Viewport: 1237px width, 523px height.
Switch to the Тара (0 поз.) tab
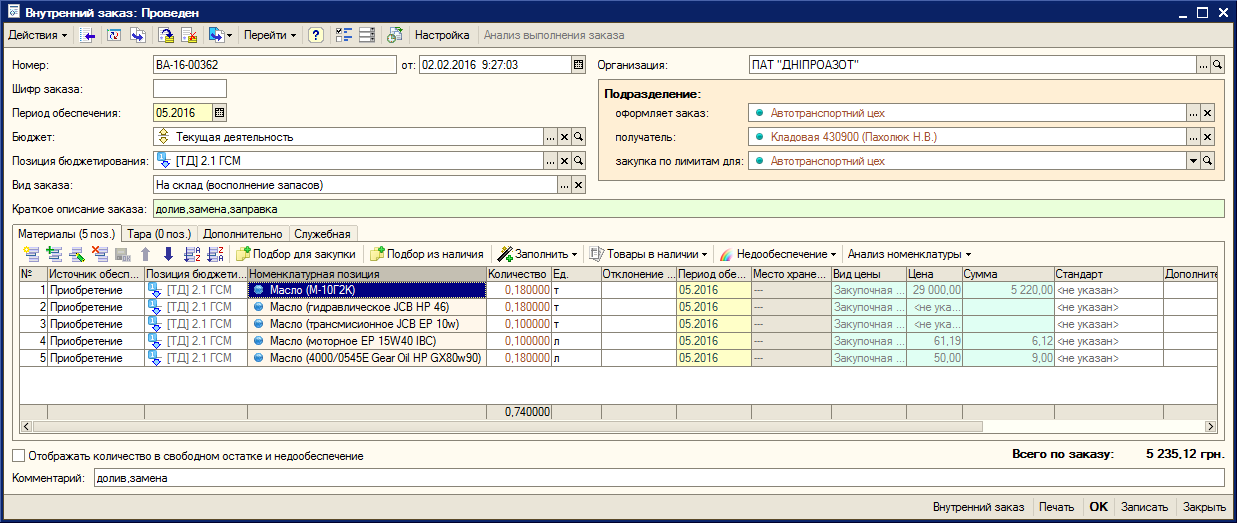coord(160,233)
